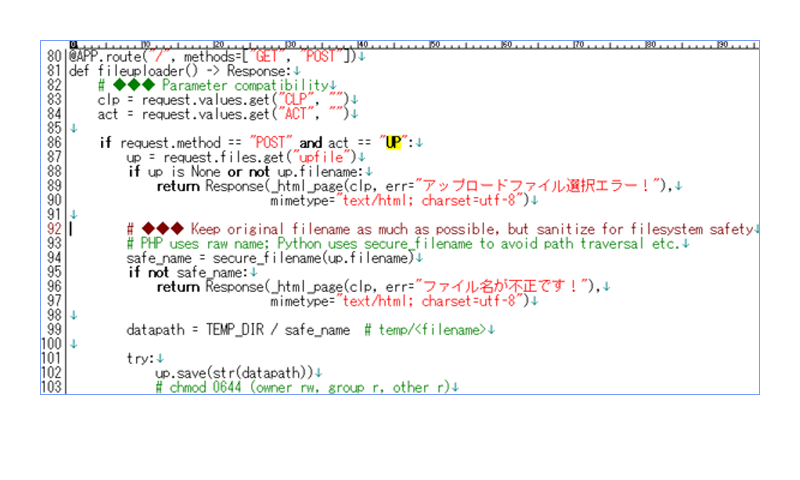Click the mimetype string on line 97

430,301
